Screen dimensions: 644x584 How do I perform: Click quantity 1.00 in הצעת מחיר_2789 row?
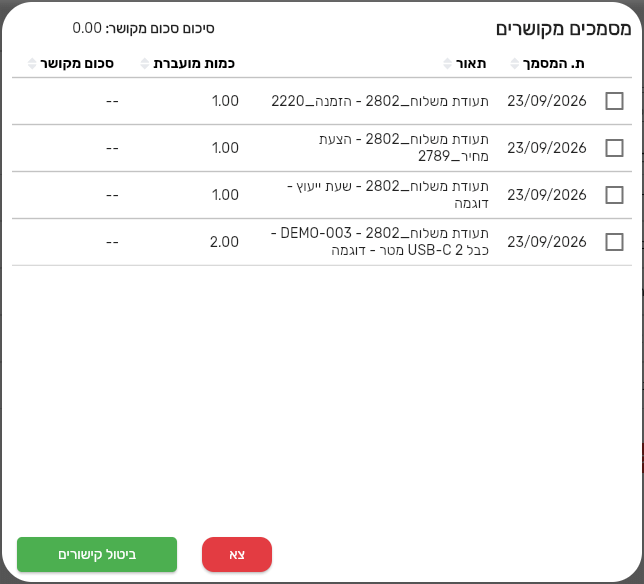(x=225, y=148)
